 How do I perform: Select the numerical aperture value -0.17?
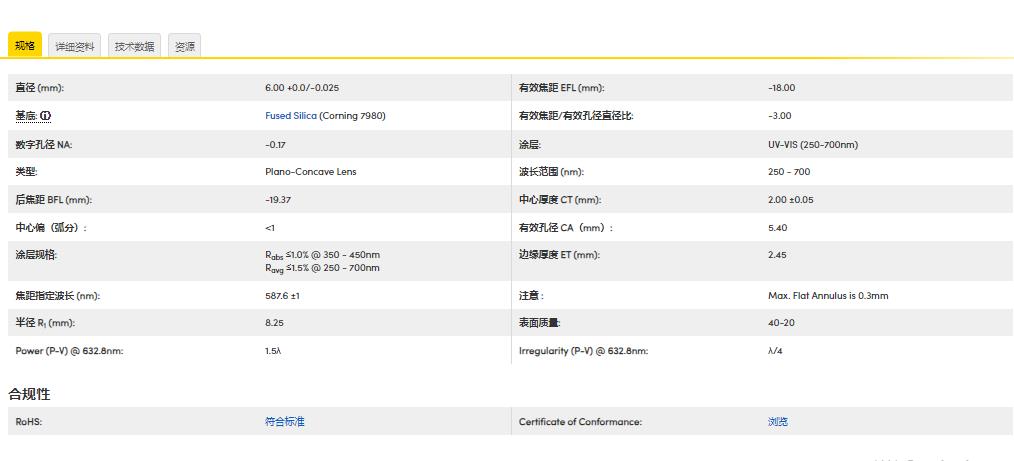point(275,145)
